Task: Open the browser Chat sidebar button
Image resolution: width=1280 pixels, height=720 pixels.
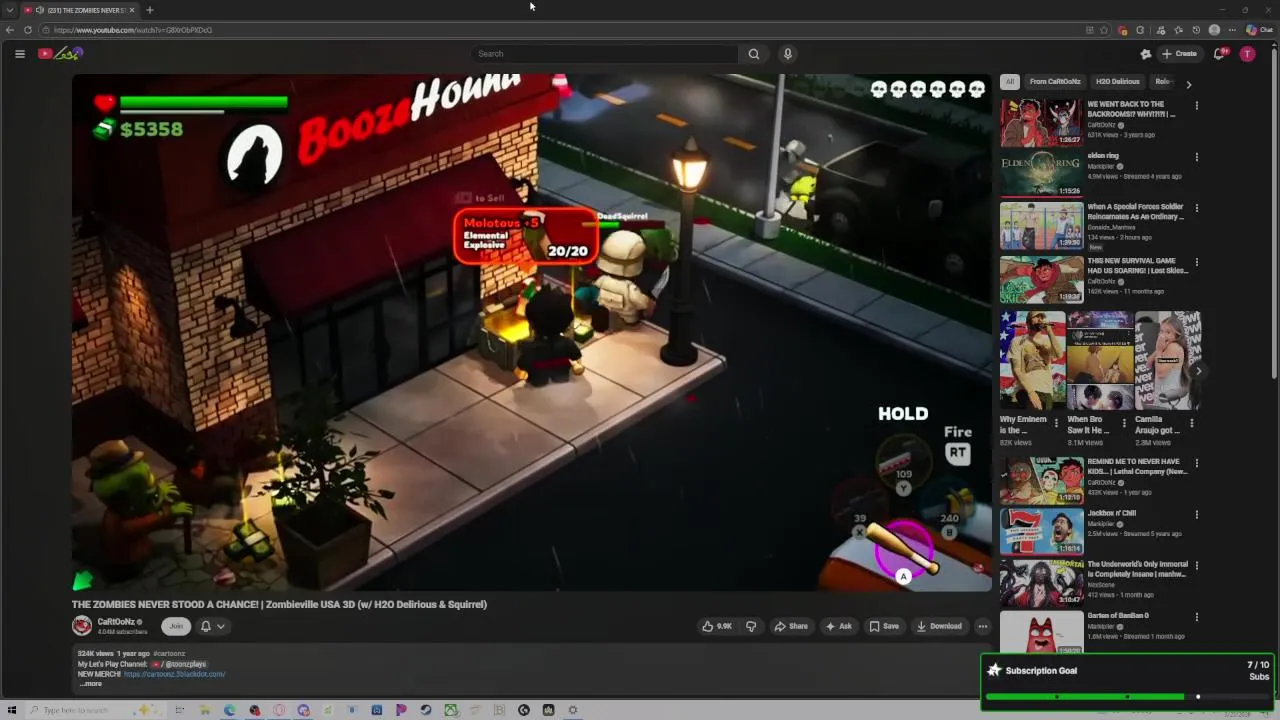Action: 1259,30
